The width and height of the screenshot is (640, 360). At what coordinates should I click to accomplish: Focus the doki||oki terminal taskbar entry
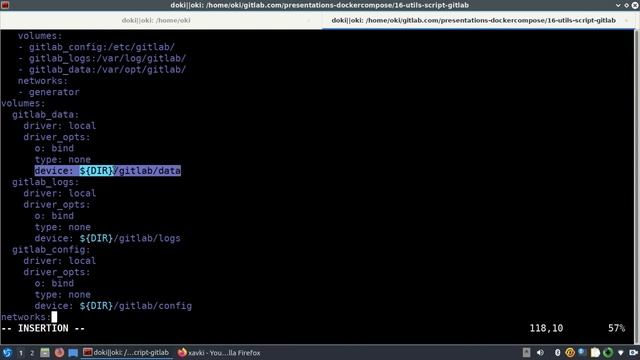[126, 353]
